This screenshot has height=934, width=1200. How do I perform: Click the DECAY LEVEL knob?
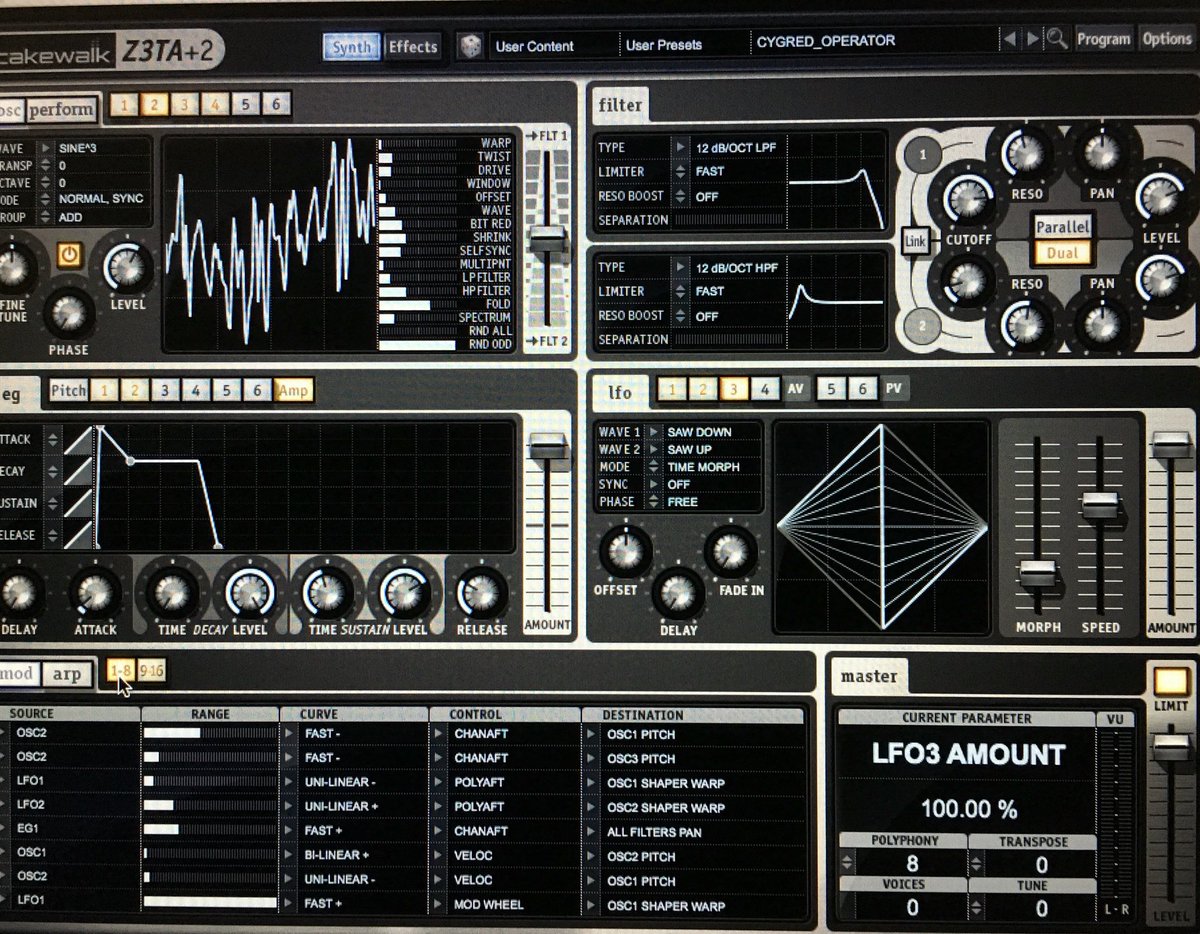[x=250, y=593]
